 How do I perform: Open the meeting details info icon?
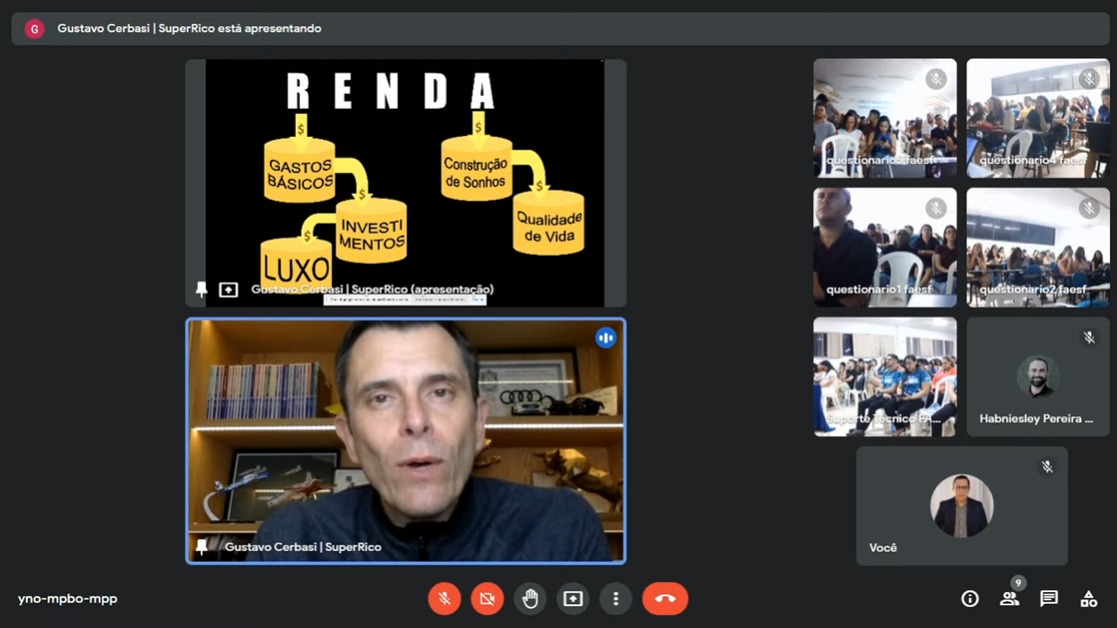(970, 599)
